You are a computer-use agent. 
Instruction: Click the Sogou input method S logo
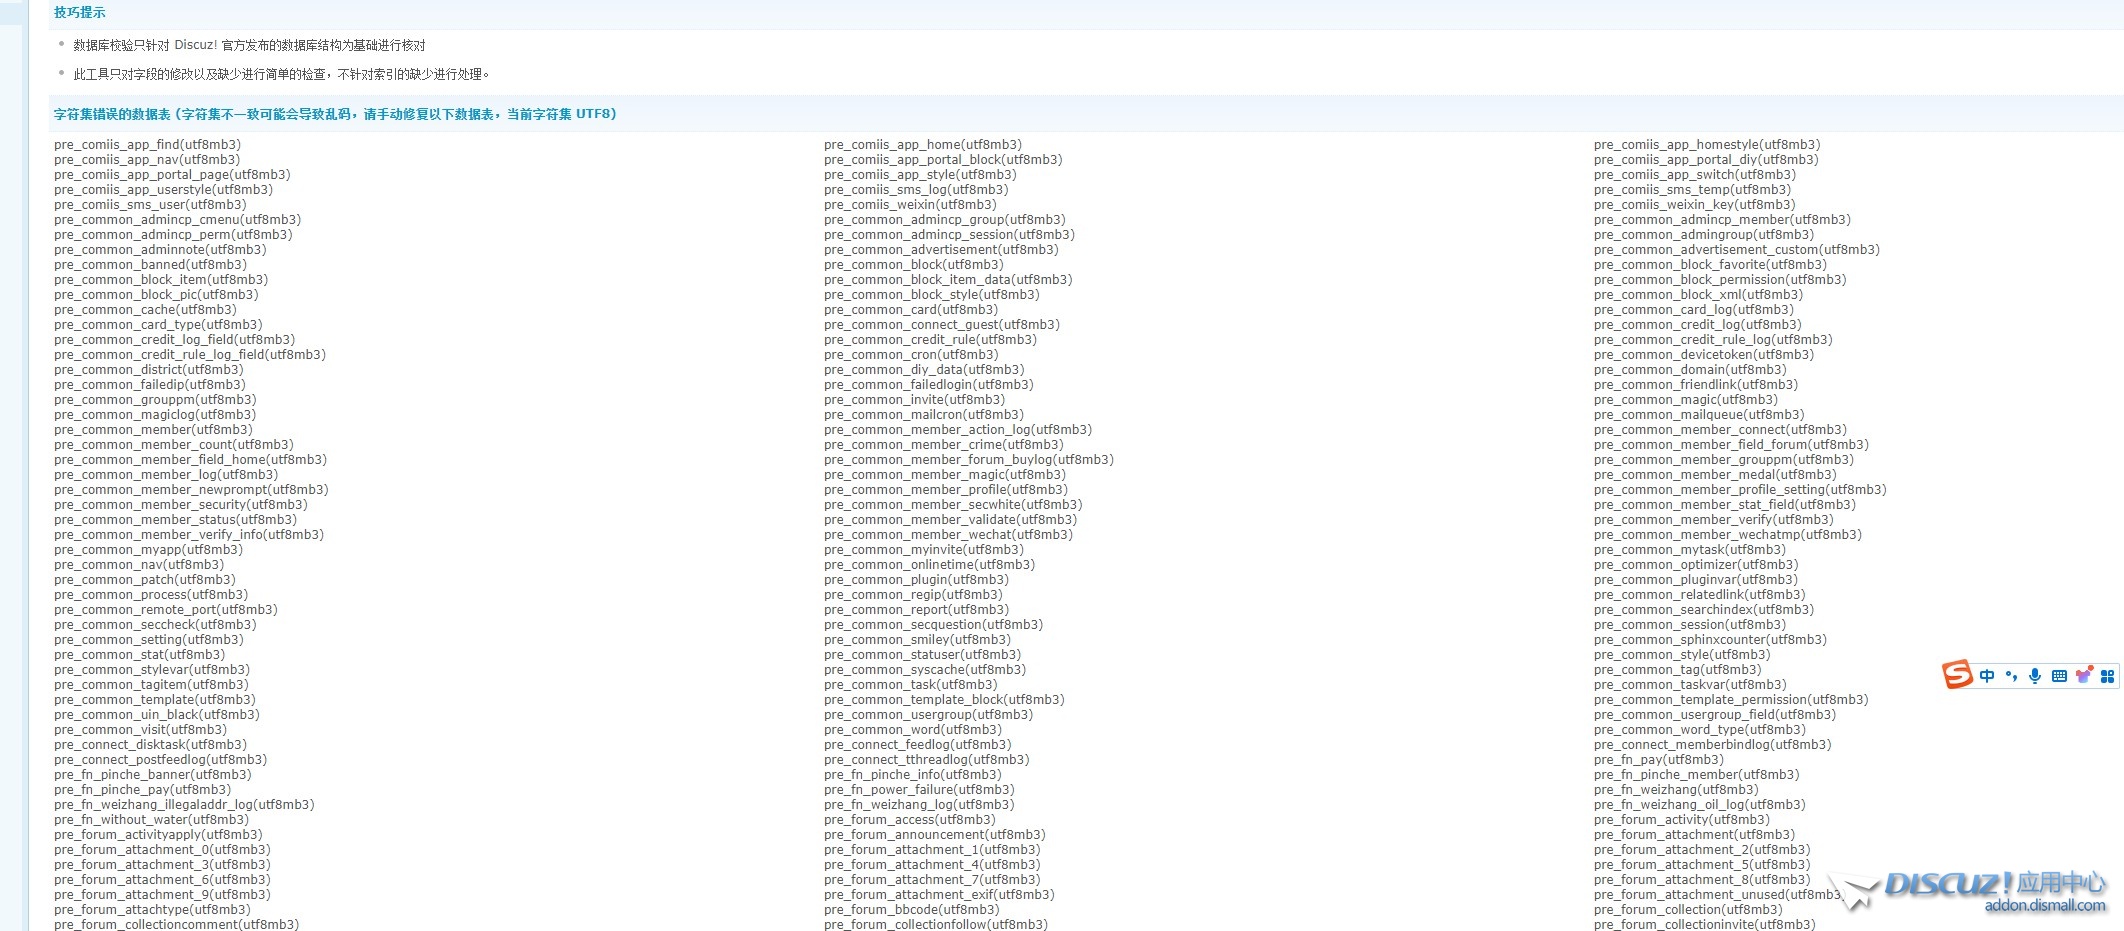tap(1957, 675)
